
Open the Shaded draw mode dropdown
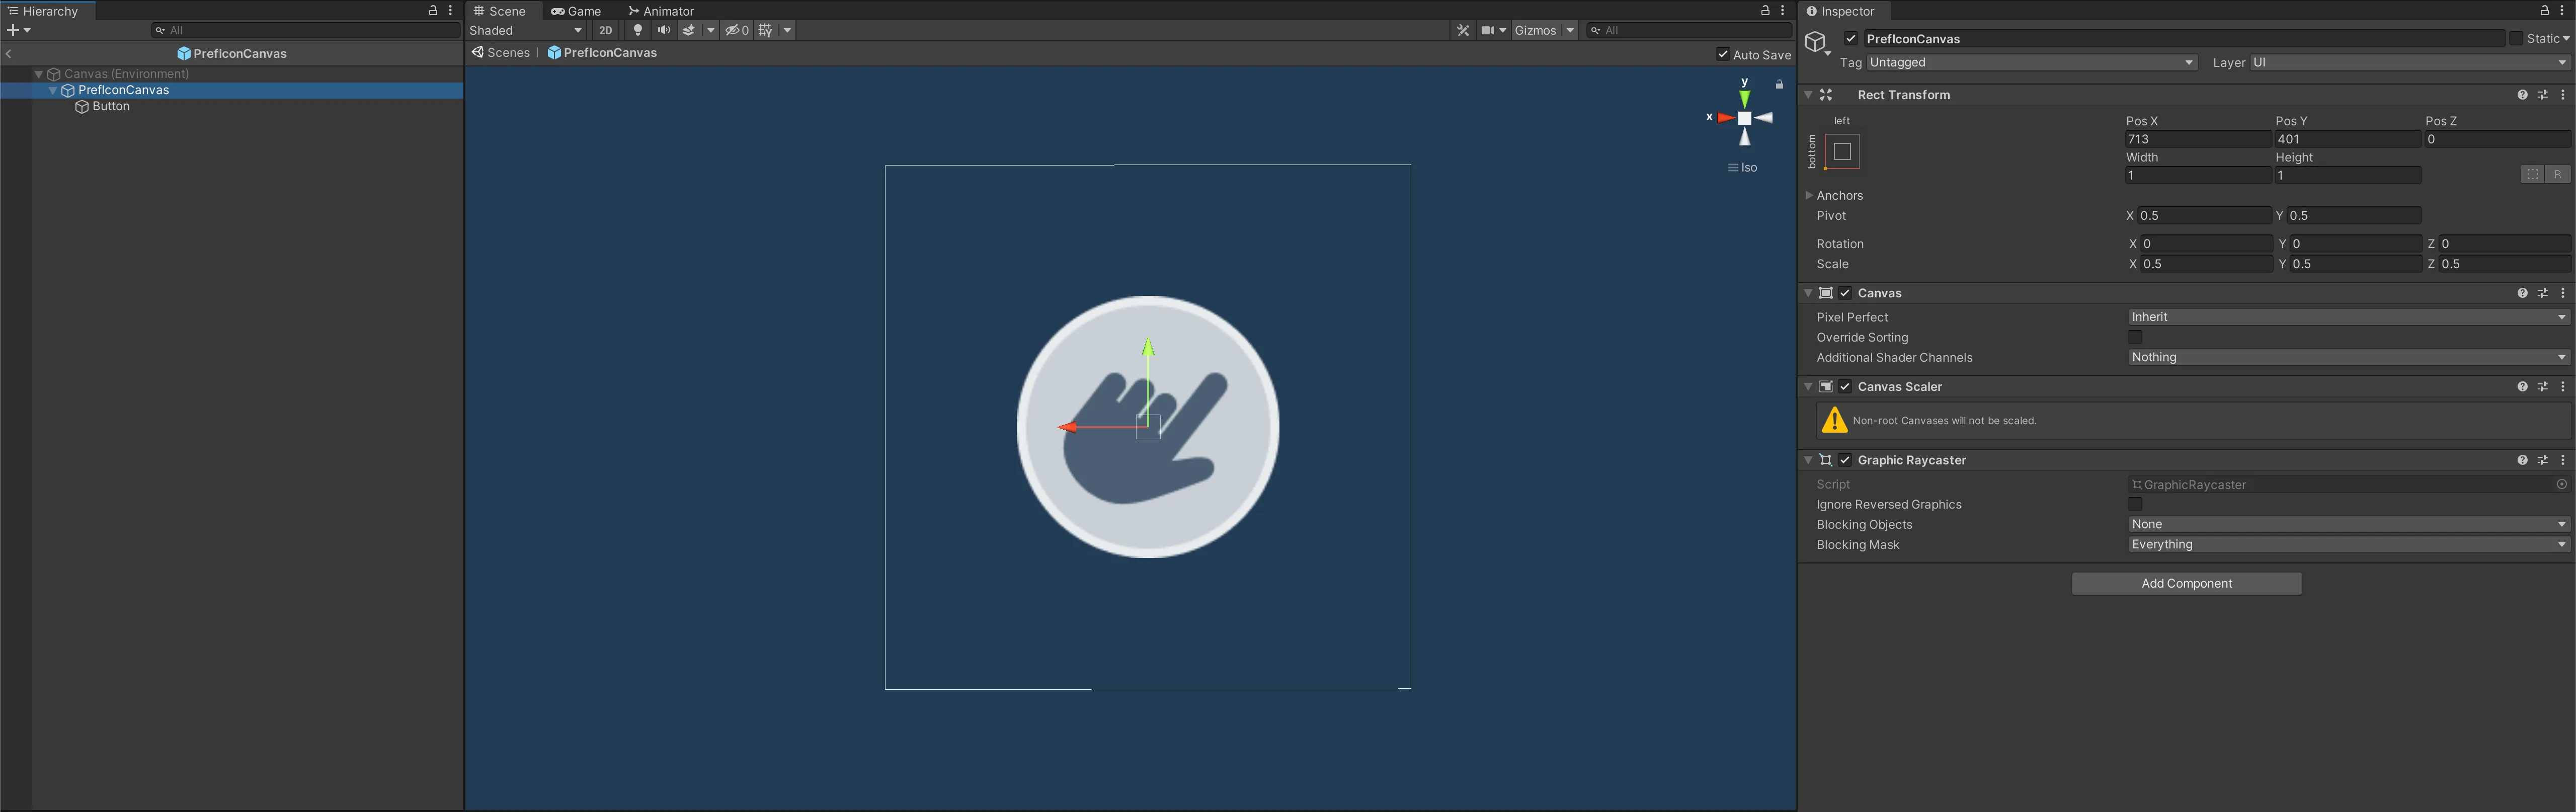(526, 30)
